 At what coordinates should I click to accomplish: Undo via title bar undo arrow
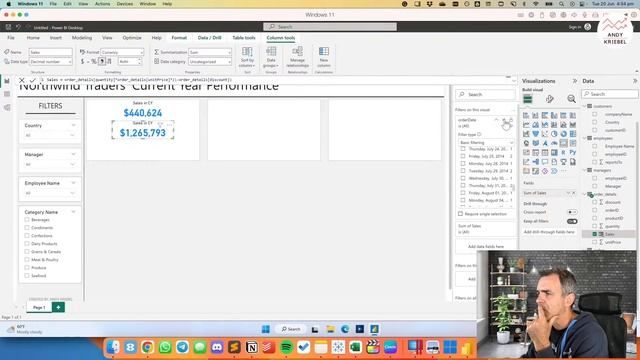(18, 27)
